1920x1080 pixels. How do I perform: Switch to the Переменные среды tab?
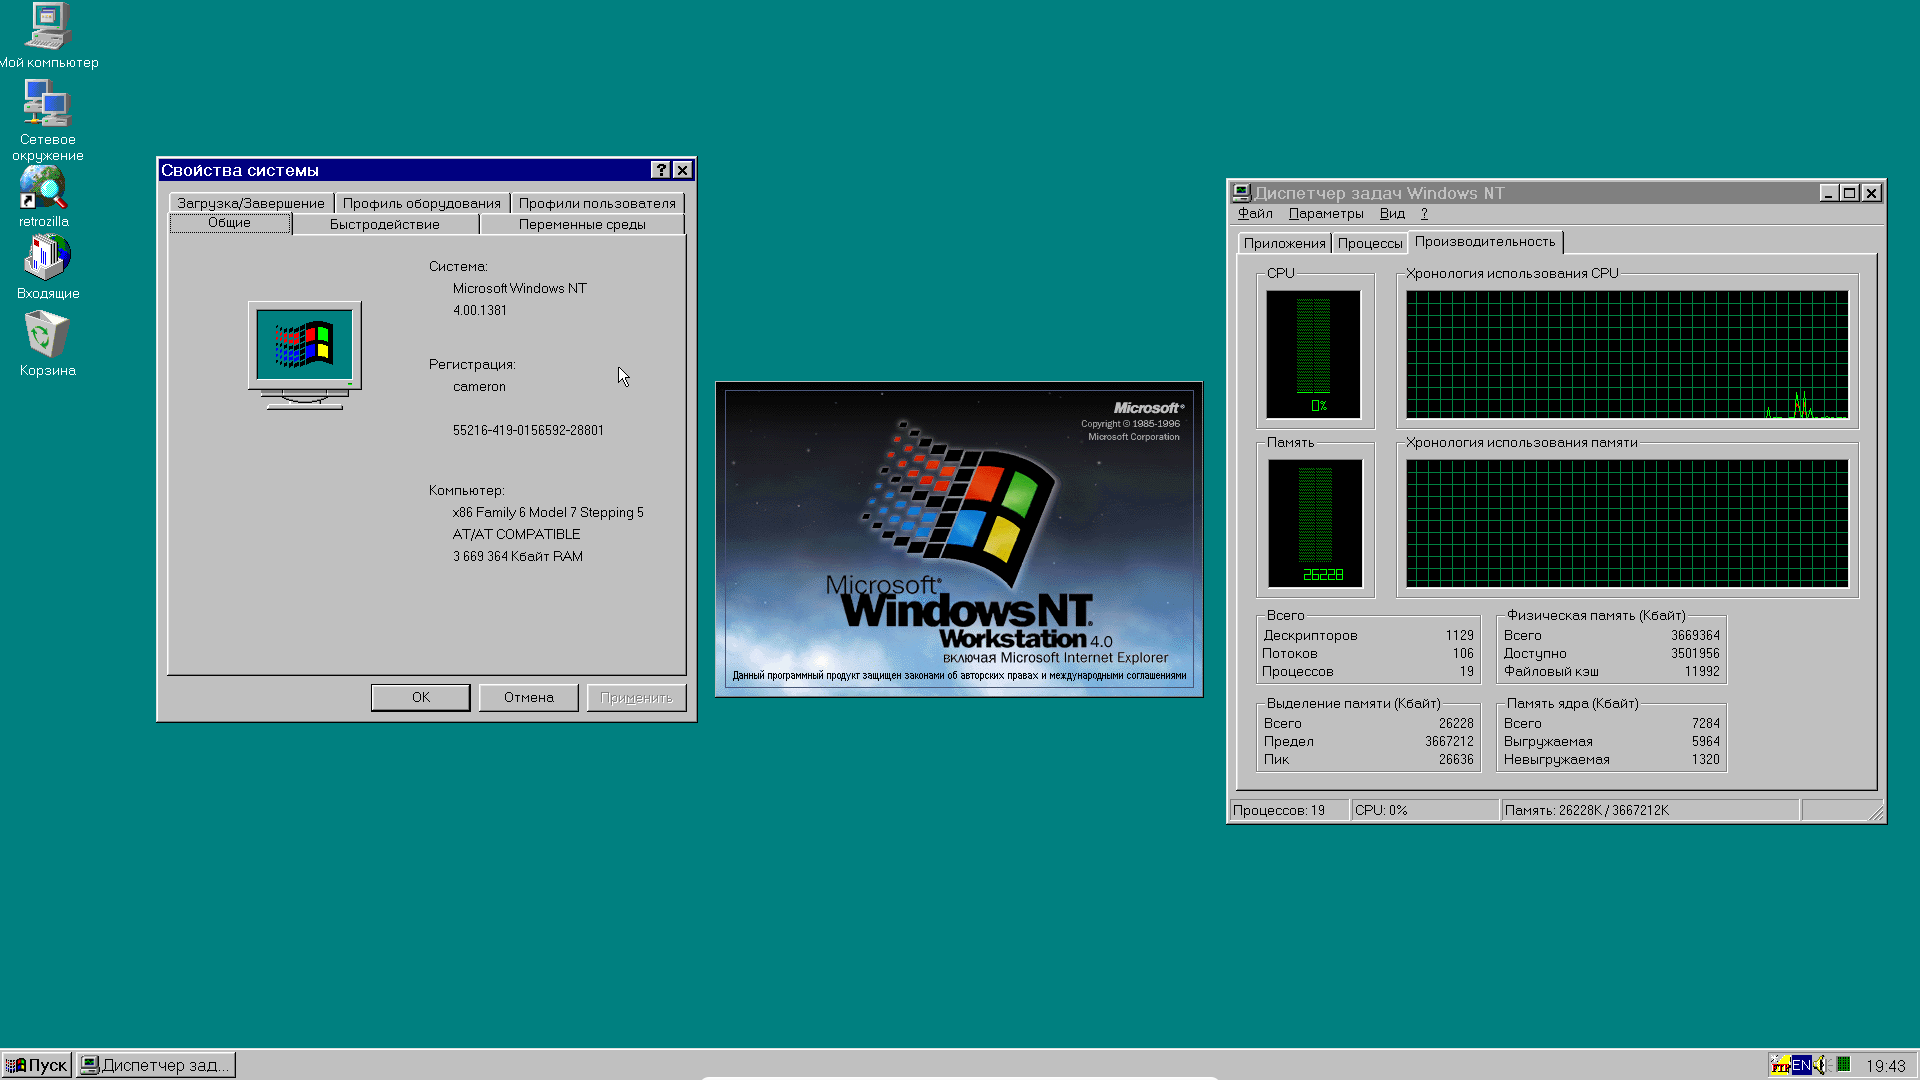(582, 224)
